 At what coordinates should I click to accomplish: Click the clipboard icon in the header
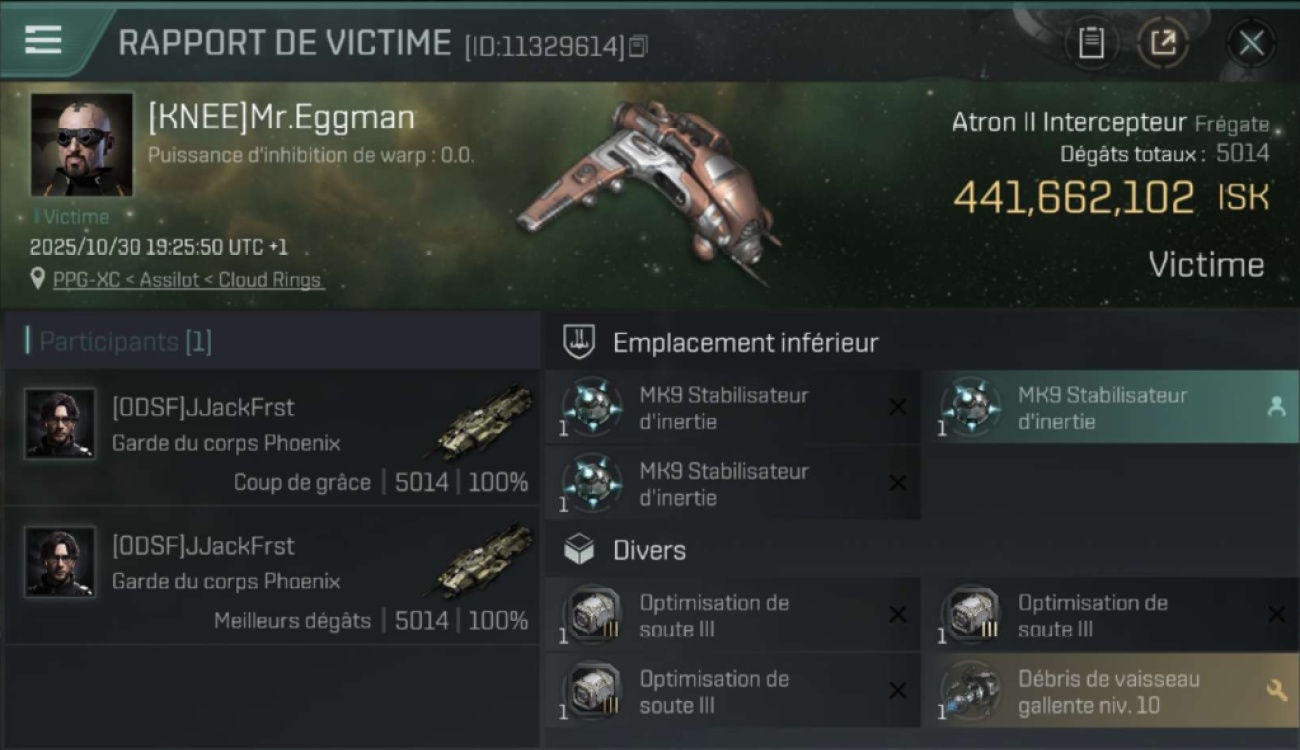(1092, 43)
